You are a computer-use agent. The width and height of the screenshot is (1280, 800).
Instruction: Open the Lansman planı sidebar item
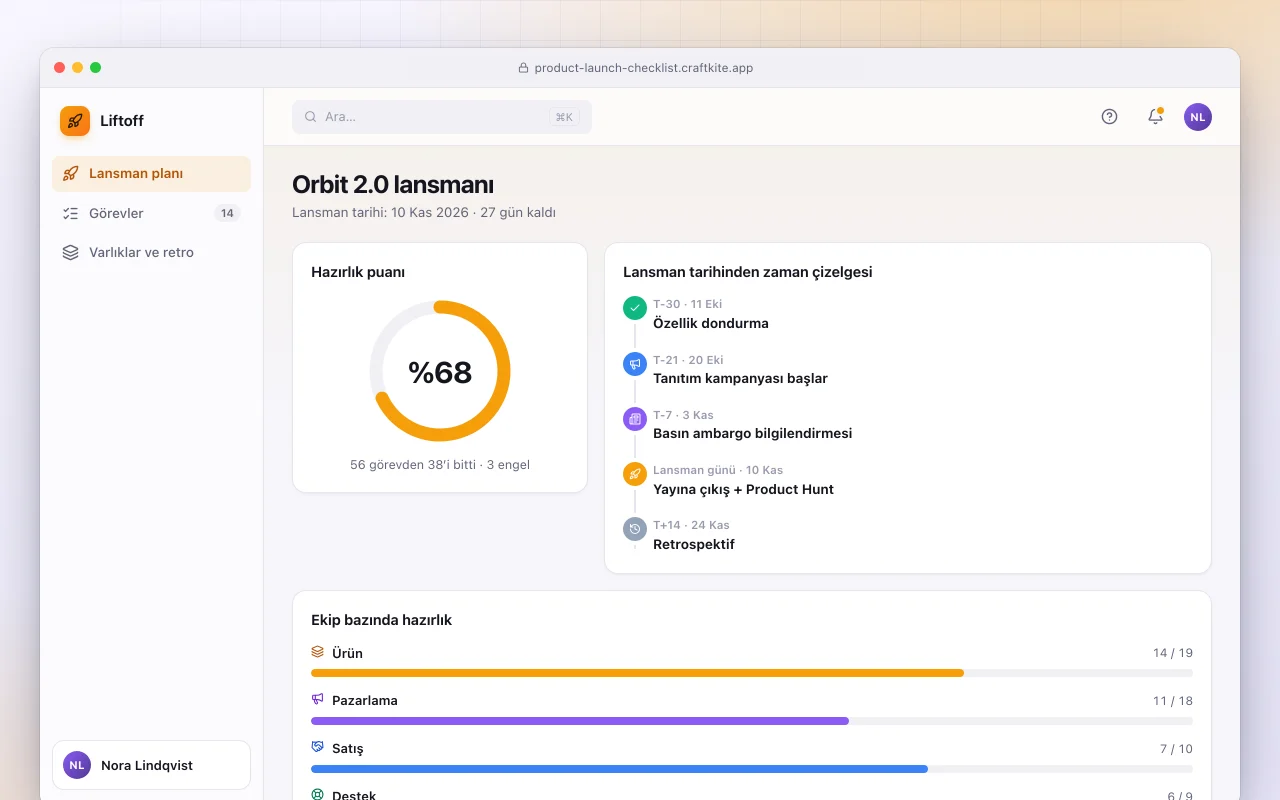click(x=151, y=174)
